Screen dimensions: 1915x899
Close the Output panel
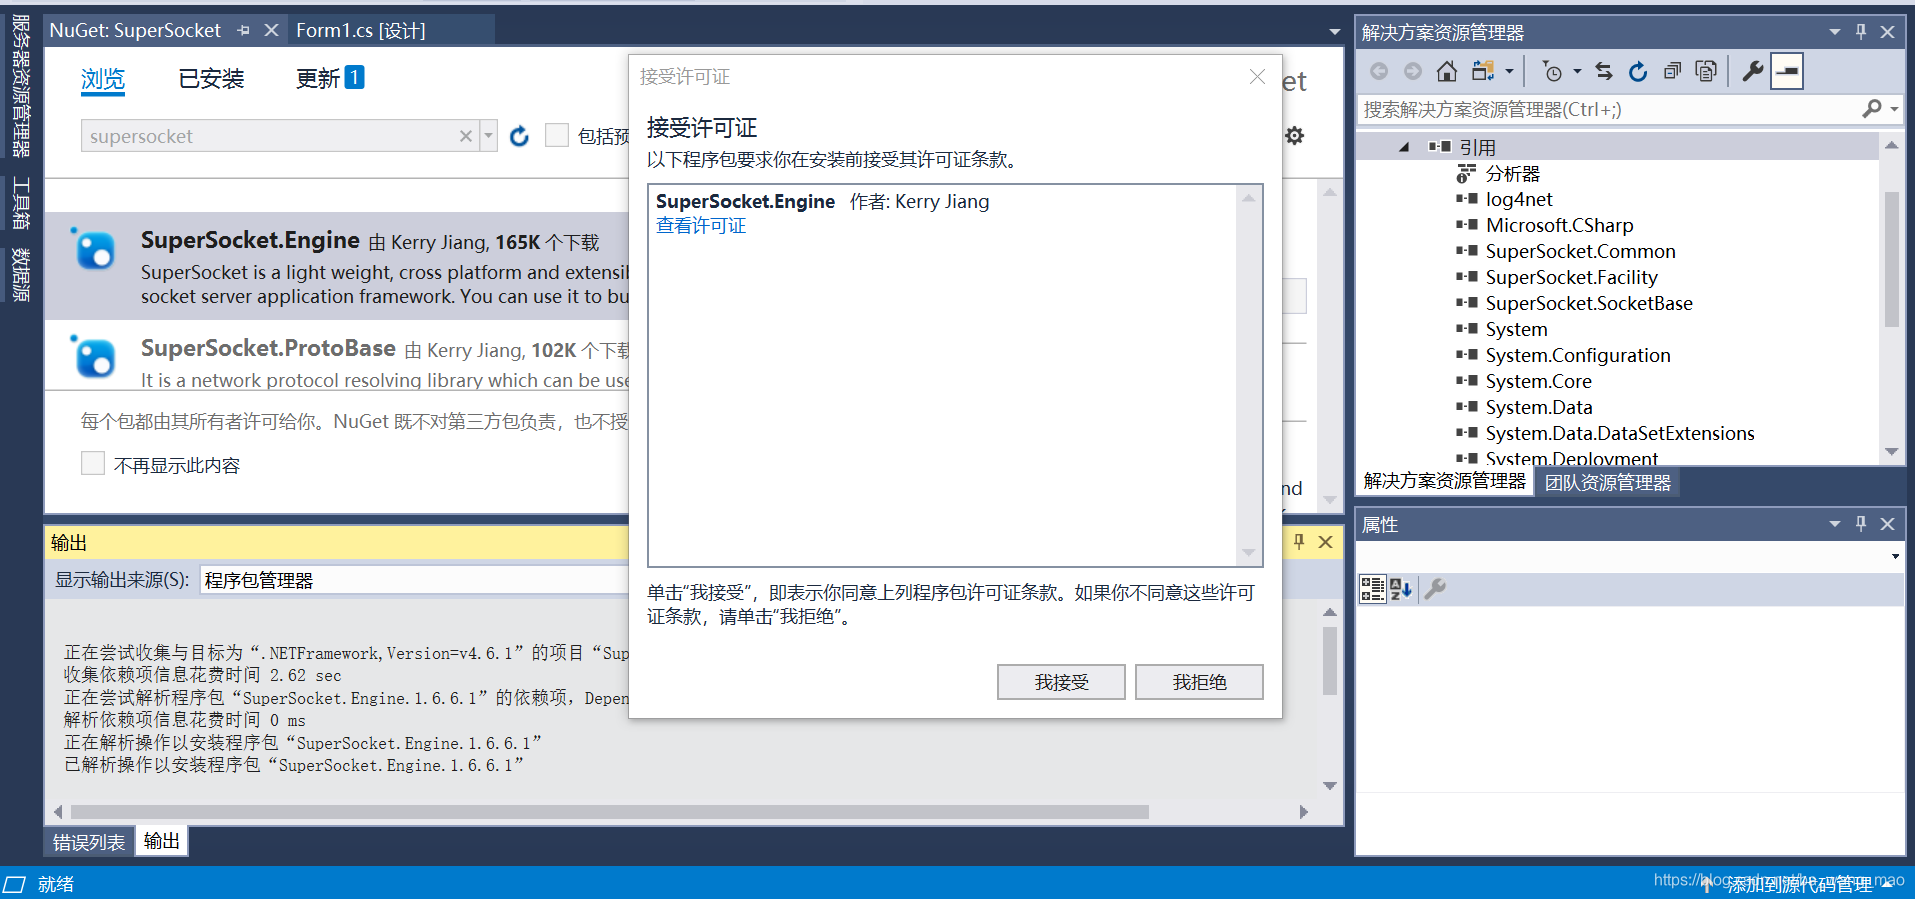(1326, 542)
